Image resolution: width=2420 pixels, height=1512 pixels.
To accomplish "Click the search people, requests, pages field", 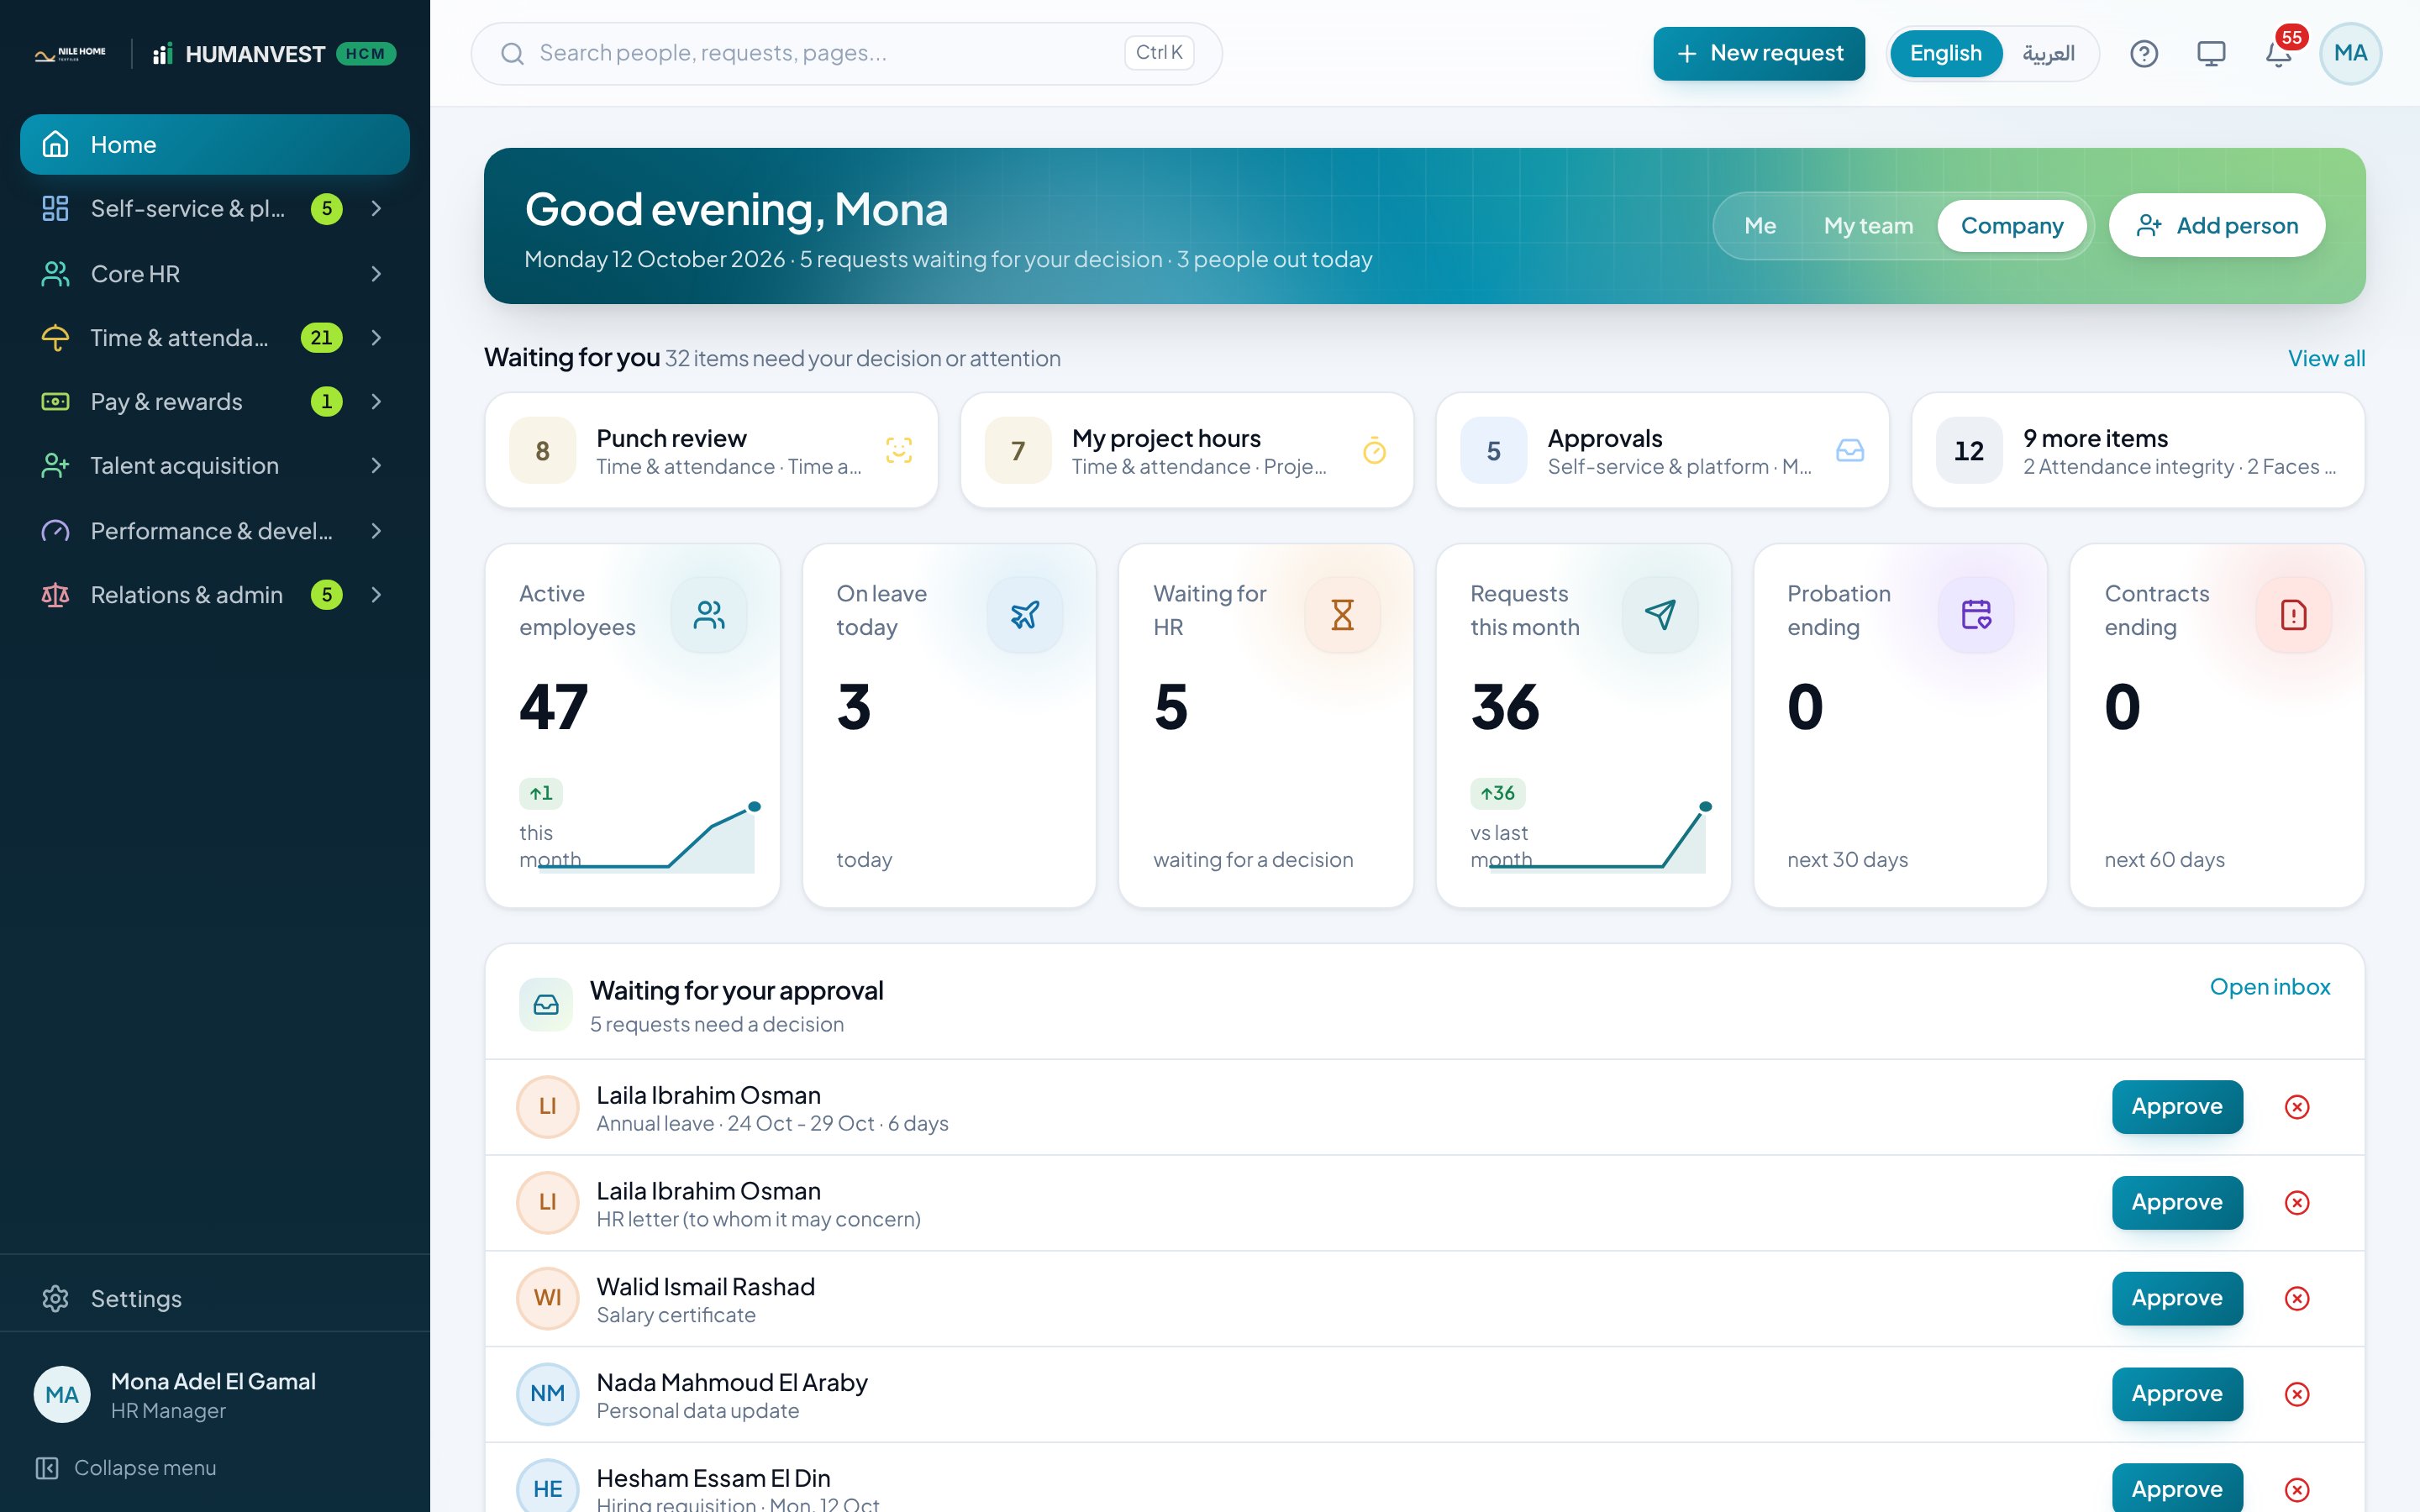I will click(846, 54).
